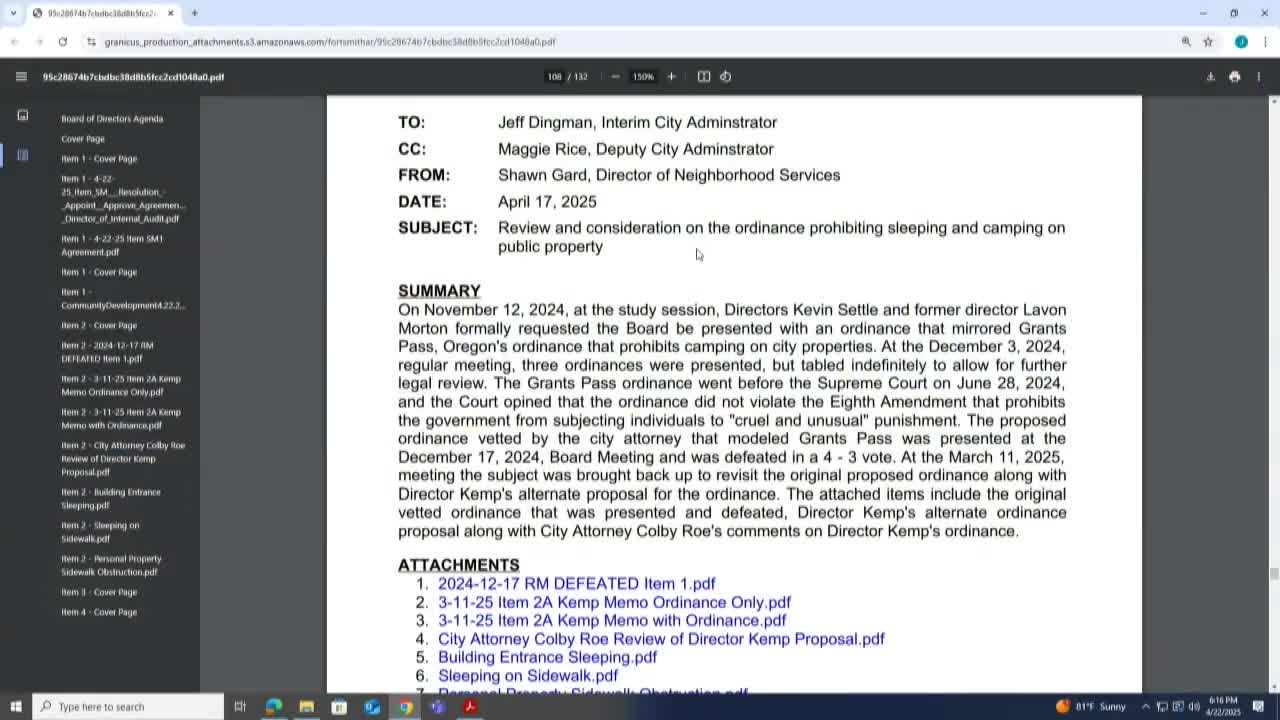Open Board of Directors Agenda outline entry
The width and height of the screenshot is (1280, 720).
pos(112,119)
